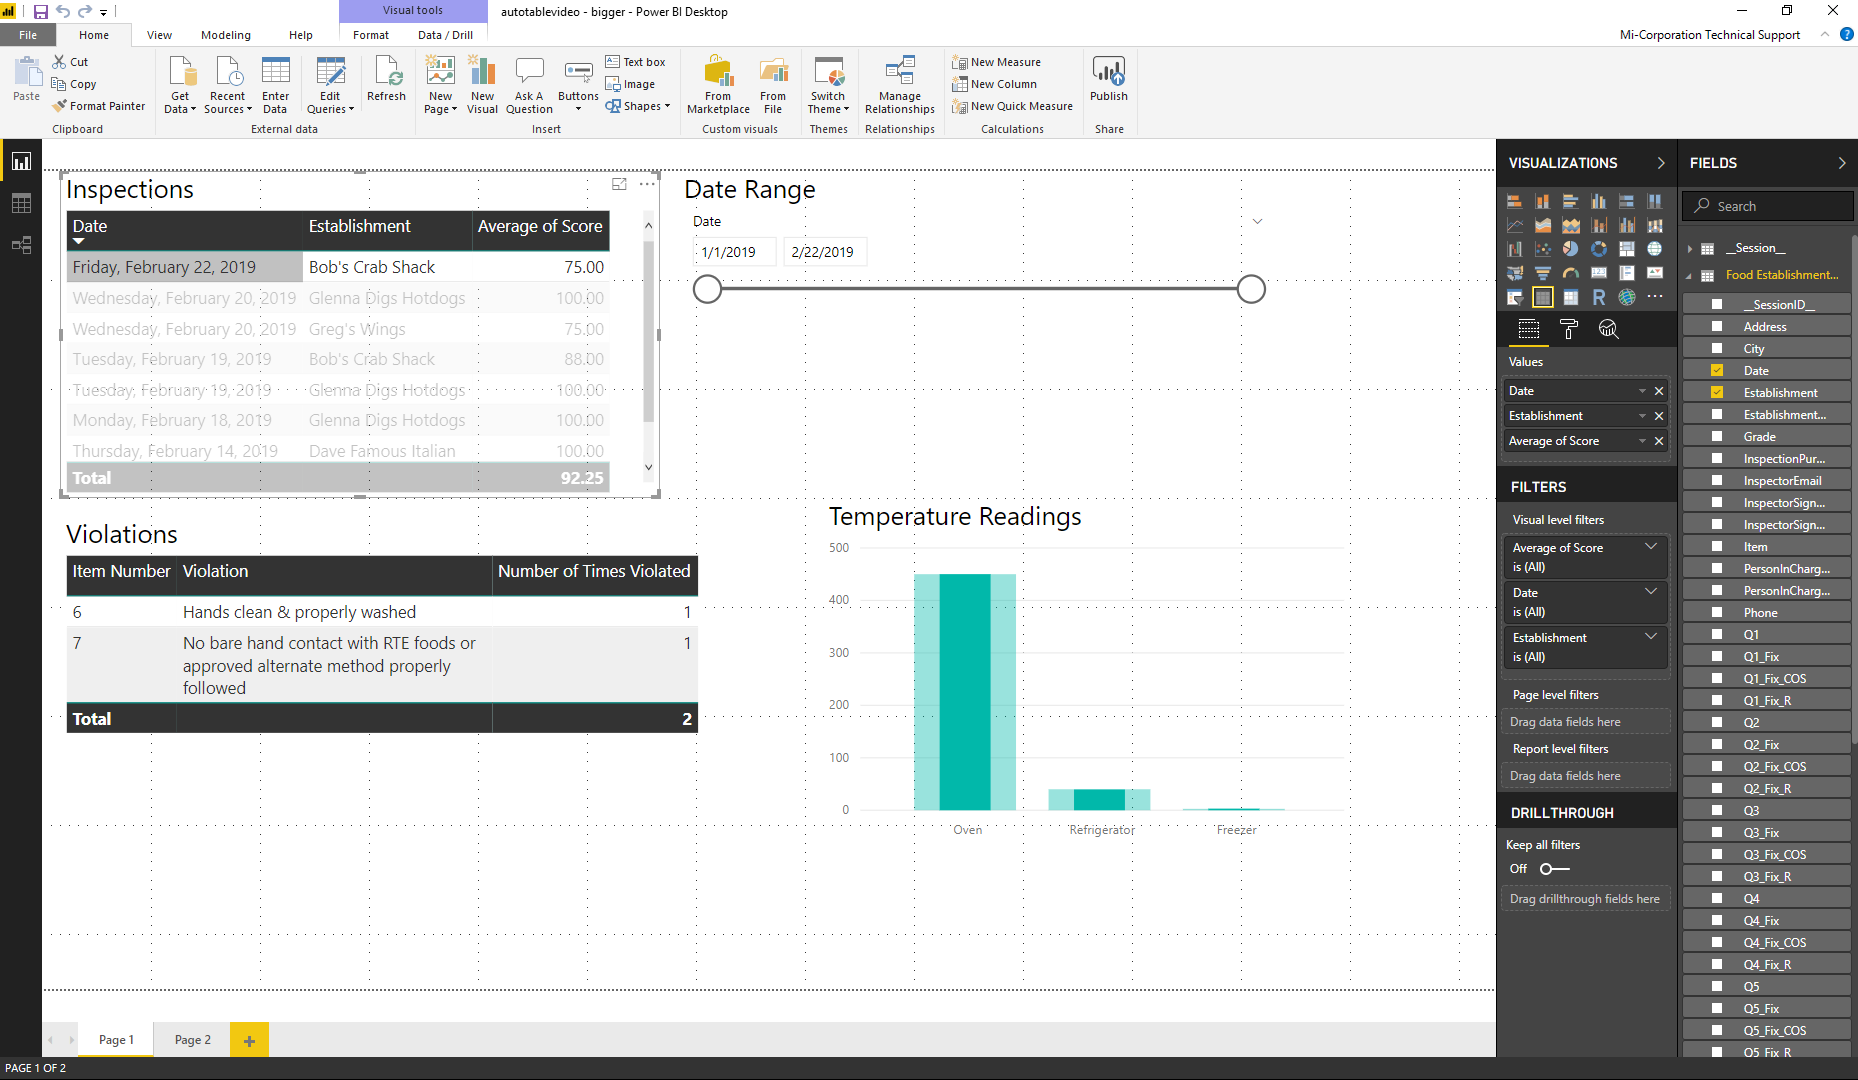Image resolution: width=1858 pixels, height=1080 pixels.
Task: Check the Address field checkbox
Action: coord(1717,326)
